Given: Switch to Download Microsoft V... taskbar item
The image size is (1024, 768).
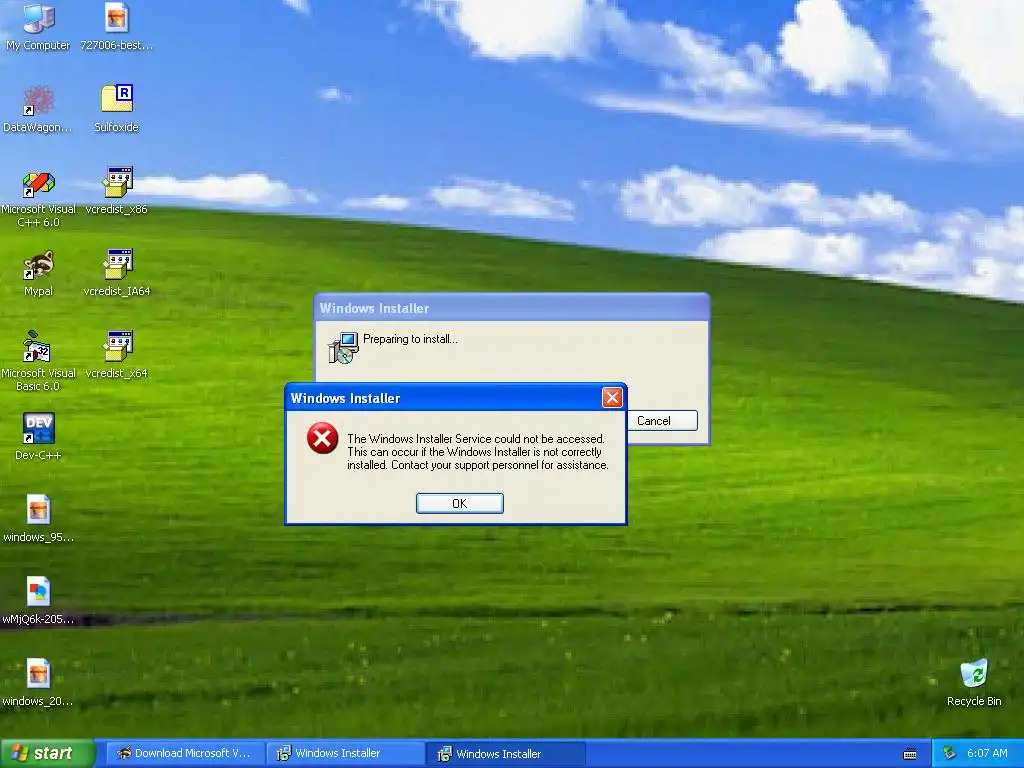Looking at the screenshot, I should [x=184, y=754].
